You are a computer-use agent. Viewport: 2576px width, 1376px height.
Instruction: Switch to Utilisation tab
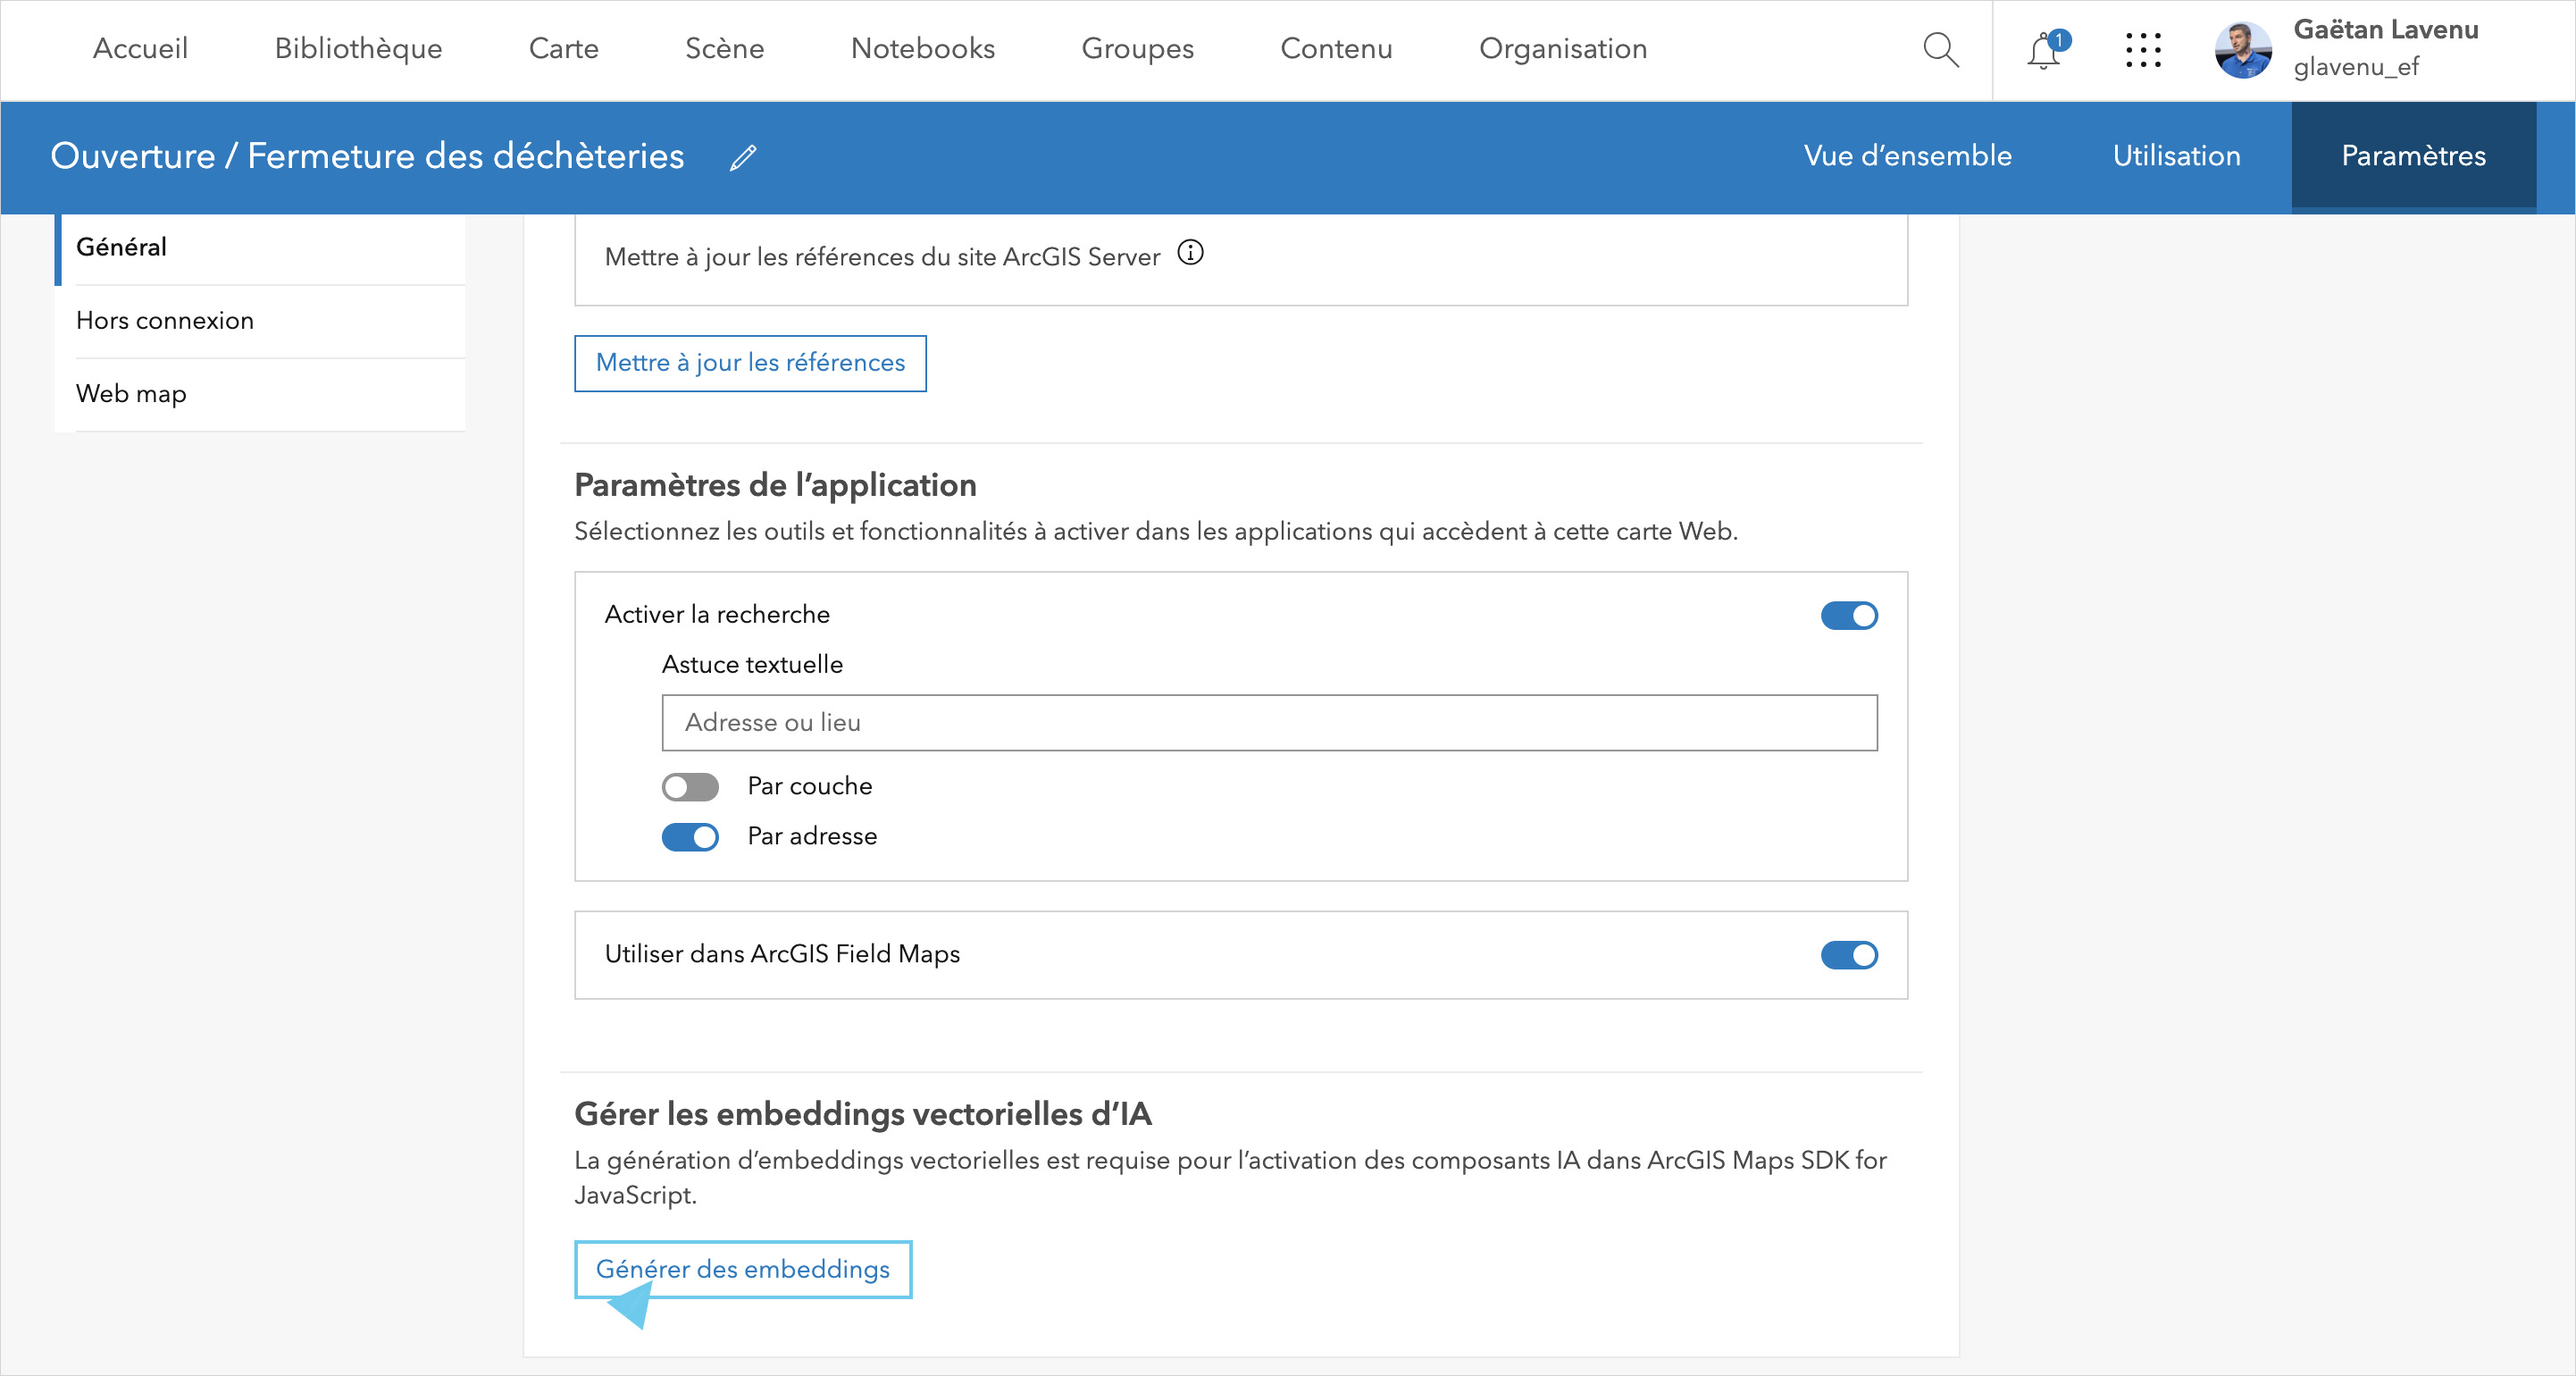(2176, 156)
